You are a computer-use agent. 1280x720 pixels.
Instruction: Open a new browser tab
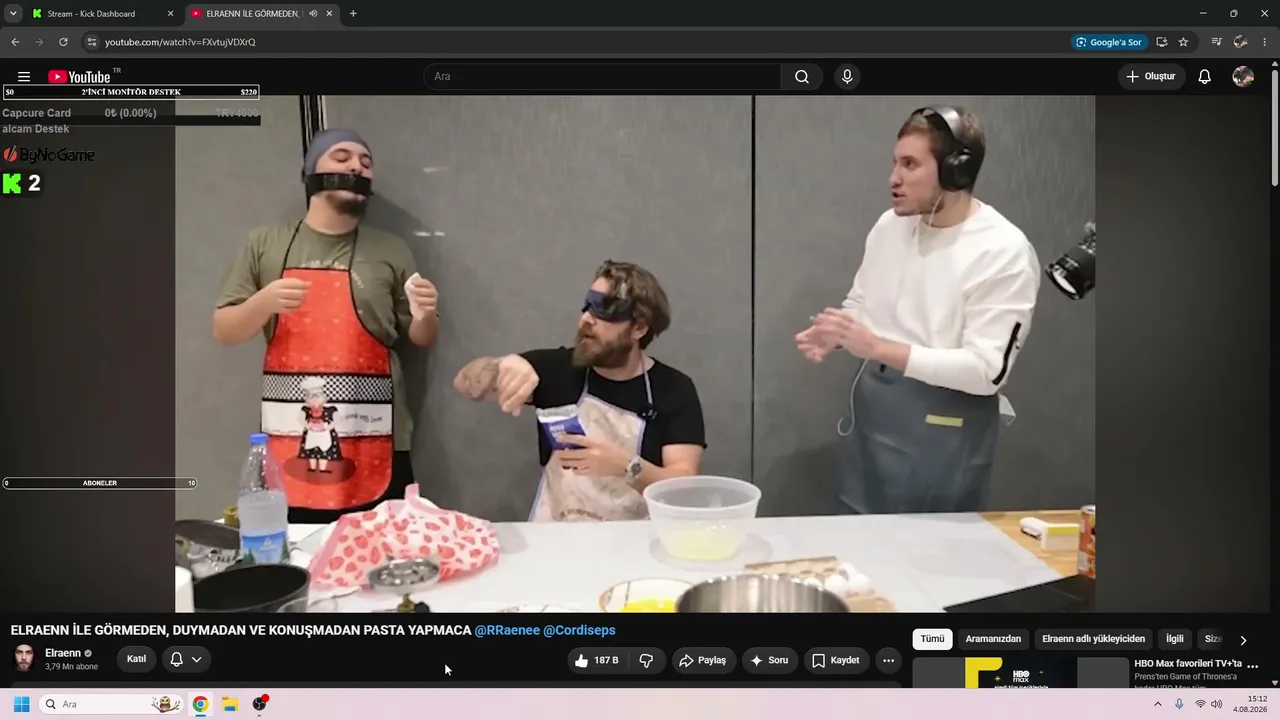pyautogui.click(x=353, y=14)
